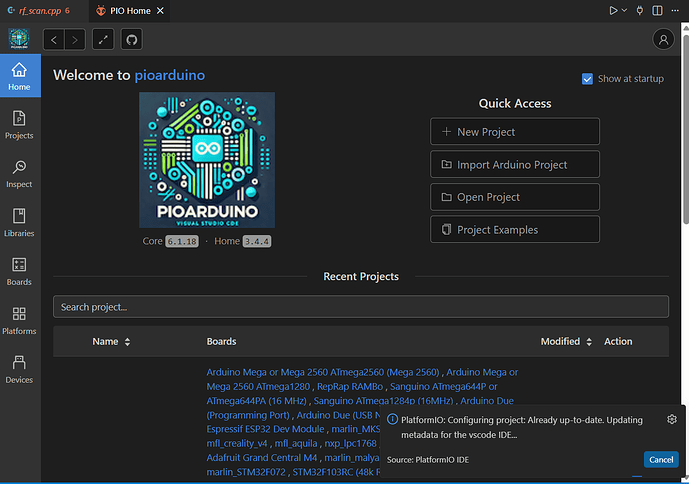Image resolution: width=689 pixels, height=484 pixels.
Task: Uncheck the Show at startup checkbox
Action: click(x=587, y=79)
